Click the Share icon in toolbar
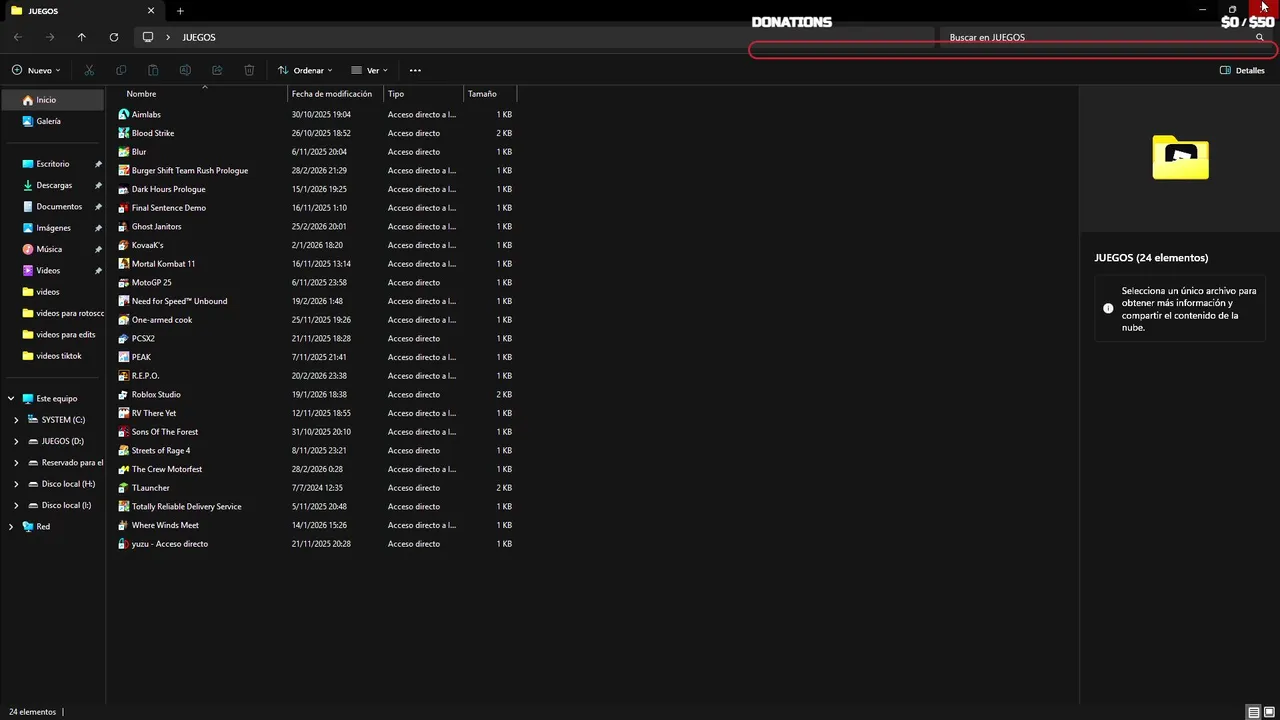Image resolution: width=1280 pixels, height=720 pixels. click(x=217, y=70)
